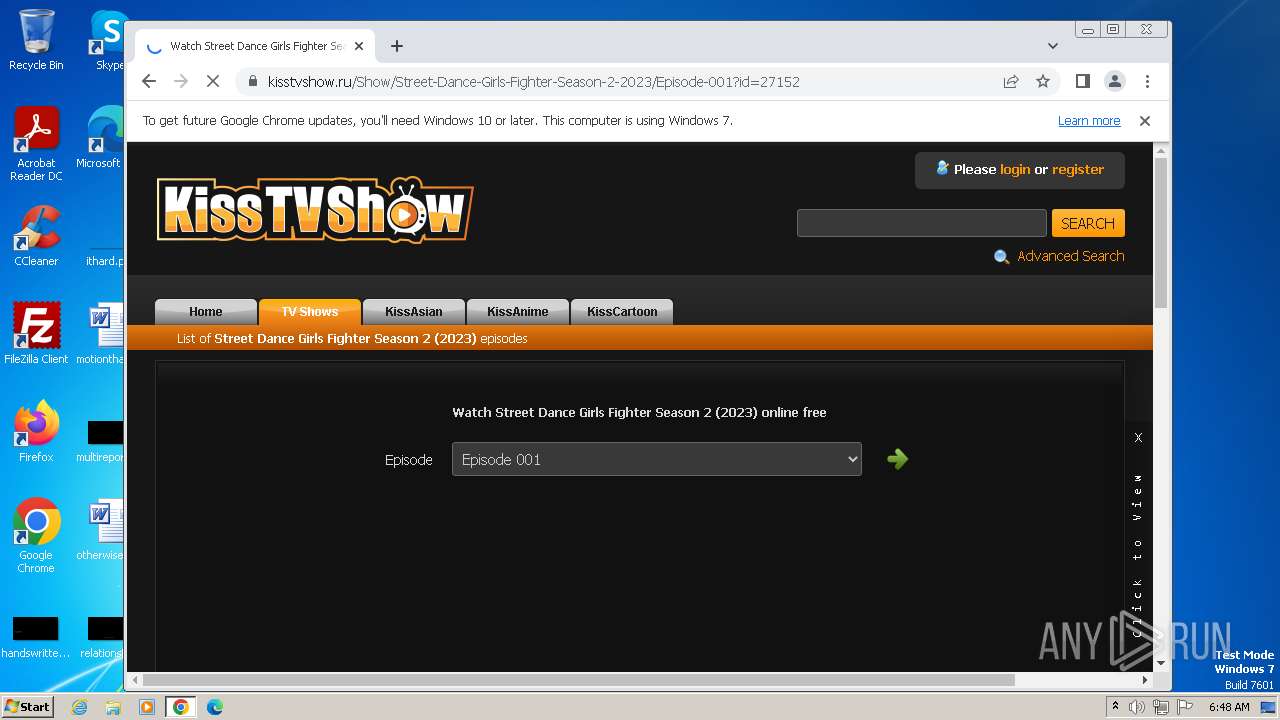The height and width of the screenshot is (720, 1280).
Task: Launch FileZilla Client from the desktop
Action: 36,334
